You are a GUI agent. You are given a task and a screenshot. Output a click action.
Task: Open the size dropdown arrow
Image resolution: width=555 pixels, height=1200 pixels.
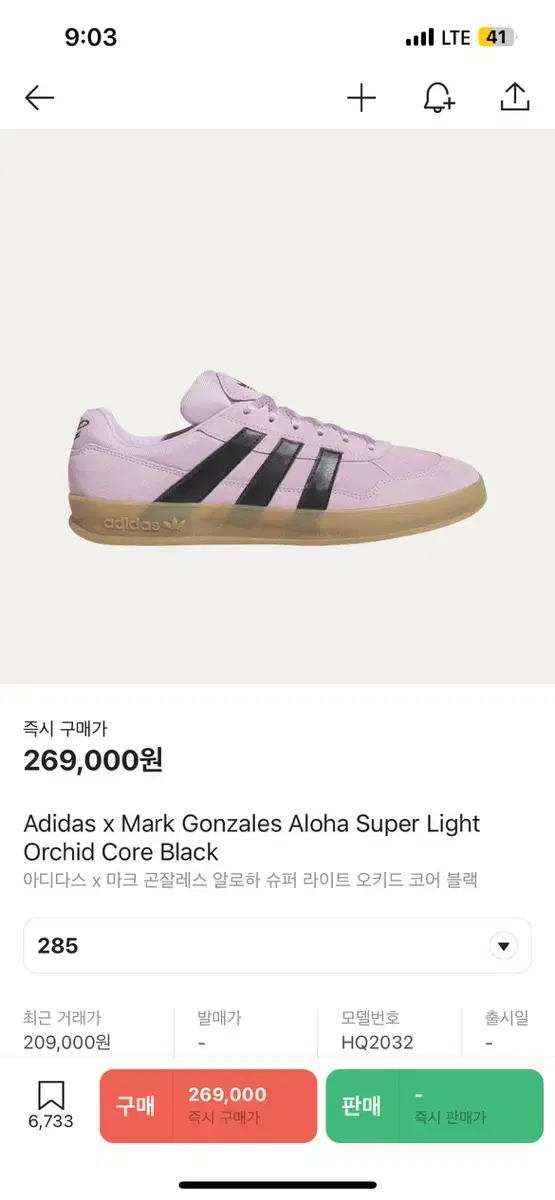click(503, 946)
